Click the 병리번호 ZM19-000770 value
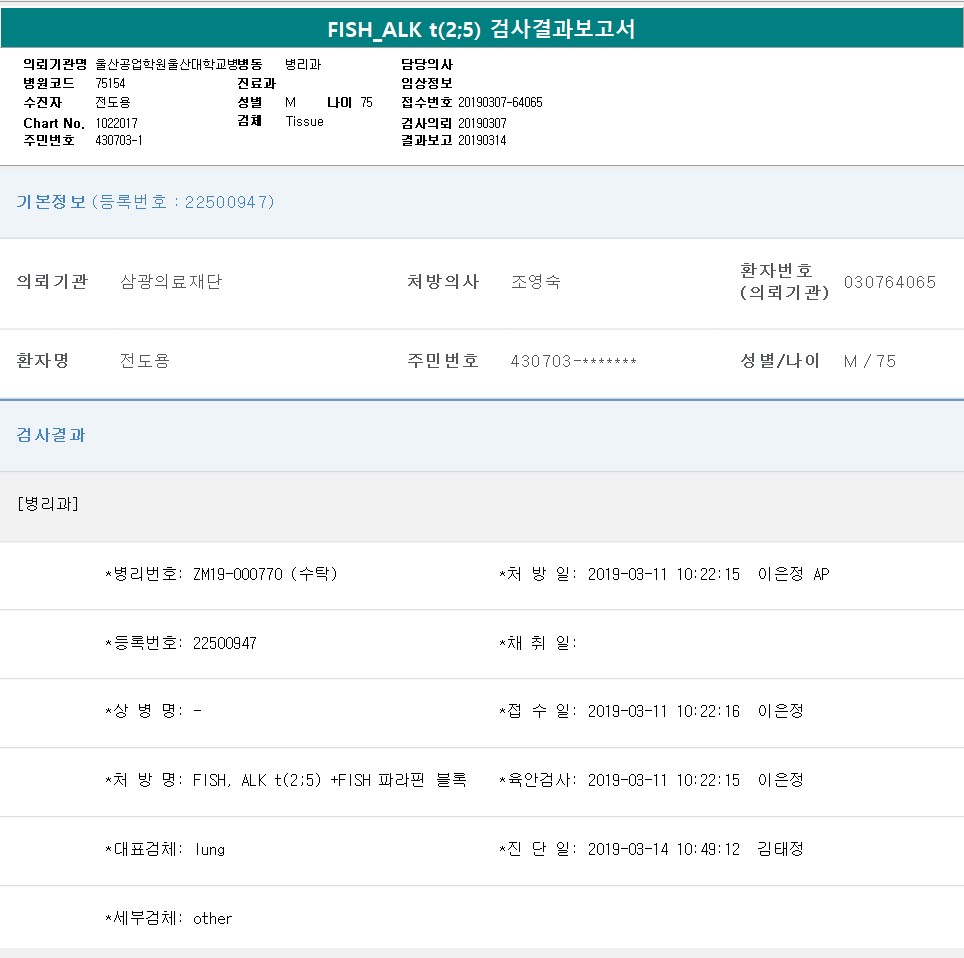964x958 pixels. coord(264,574)
